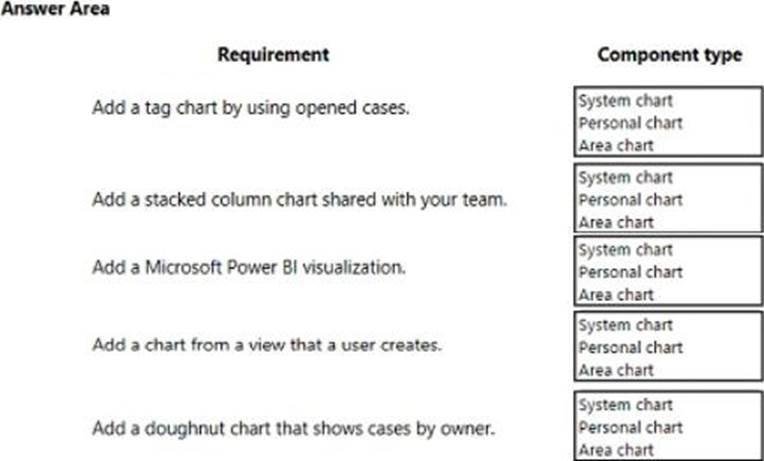Choose Personal chart for stacked column chart

tap(630, 199)
